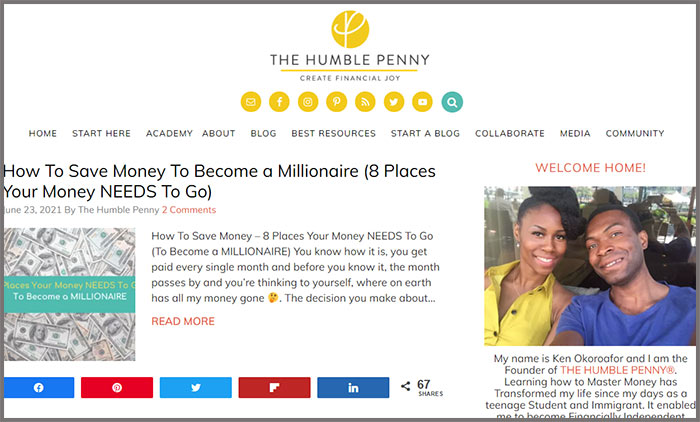Open the Facebook social icon
The width and height of the screenshot is (700, 422).
tap(279, 102)
